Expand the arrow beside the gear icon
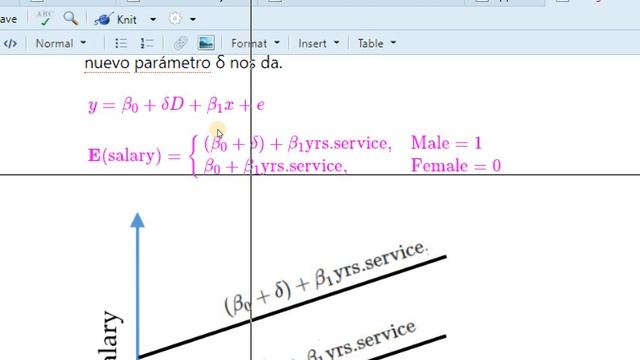640x360 pixels. 193,19
